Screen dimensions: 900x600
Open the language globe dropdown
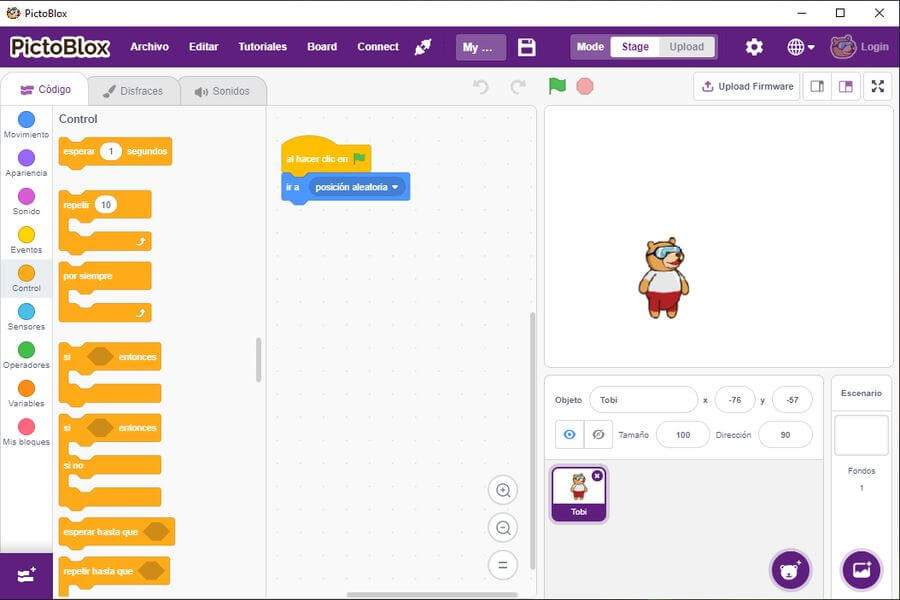click(800, 47)
